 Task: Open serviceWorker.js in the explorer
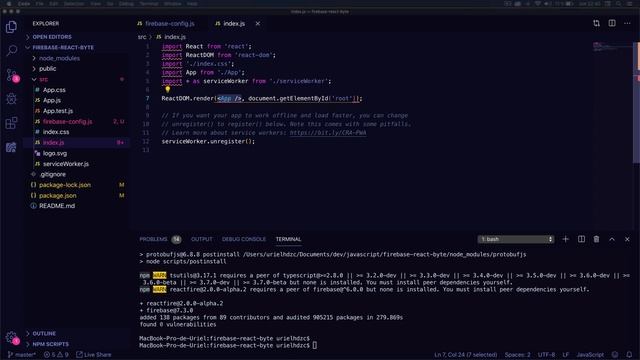click(x=66, y=164)
